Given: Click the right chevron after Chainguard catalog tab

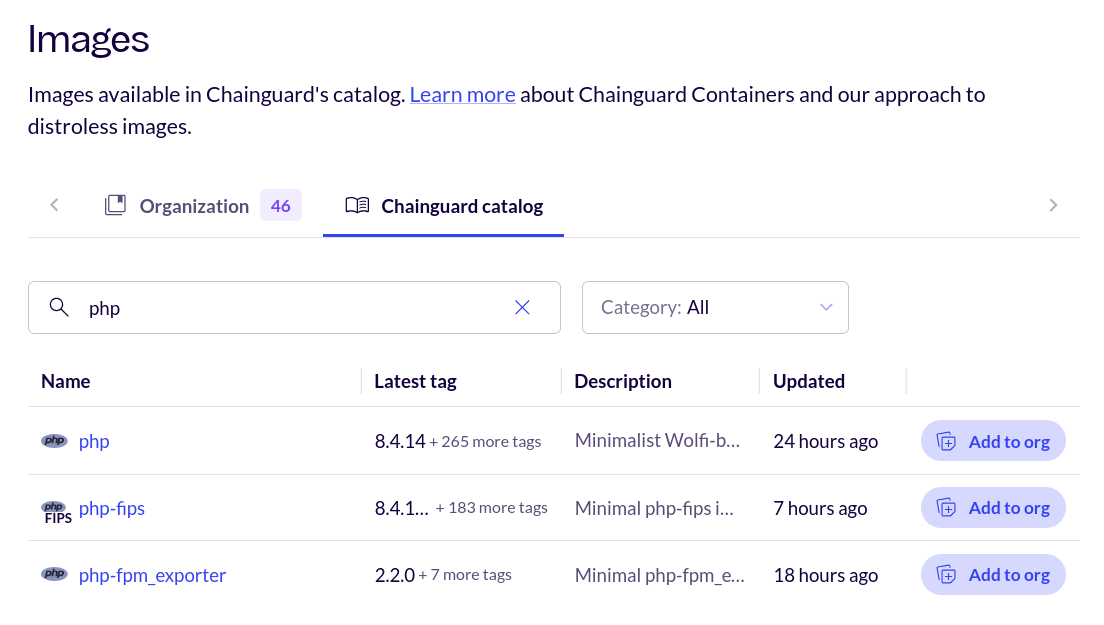Looking at the screenshot, I should (x=1053, y=204).
